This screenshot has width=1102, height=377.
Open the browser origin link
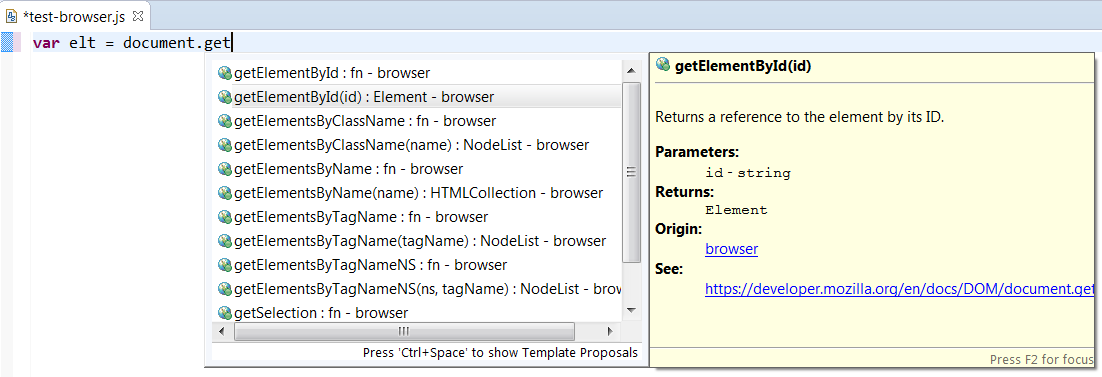[732, 249]
